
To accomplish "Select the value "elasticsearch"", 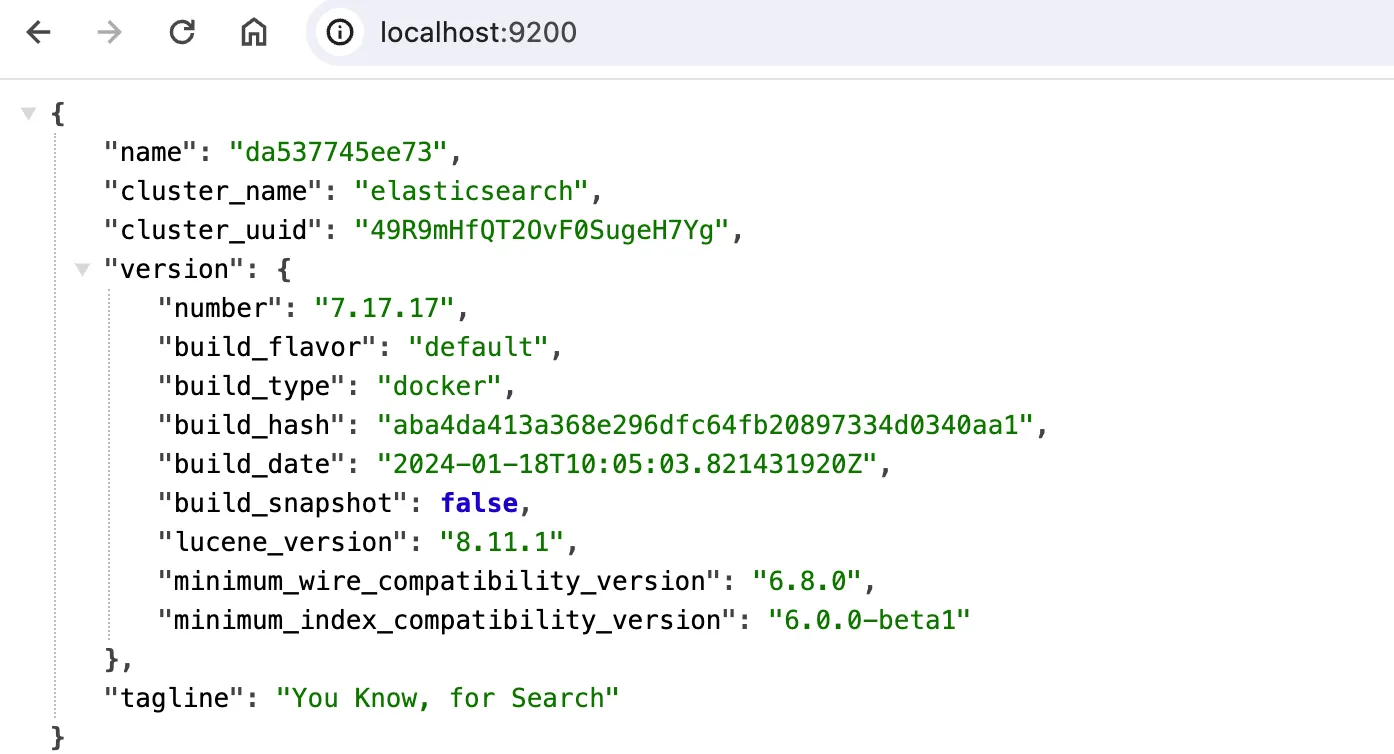I will 470,191.
